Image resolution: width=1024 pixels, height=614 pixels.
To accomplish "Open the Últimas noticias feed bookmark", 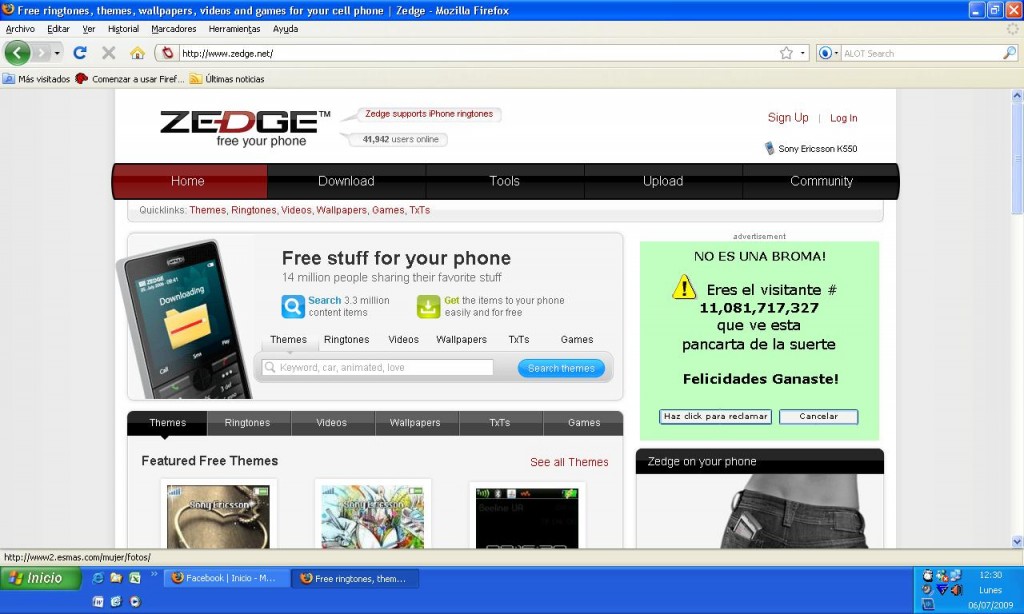I will tap(227, 79).
